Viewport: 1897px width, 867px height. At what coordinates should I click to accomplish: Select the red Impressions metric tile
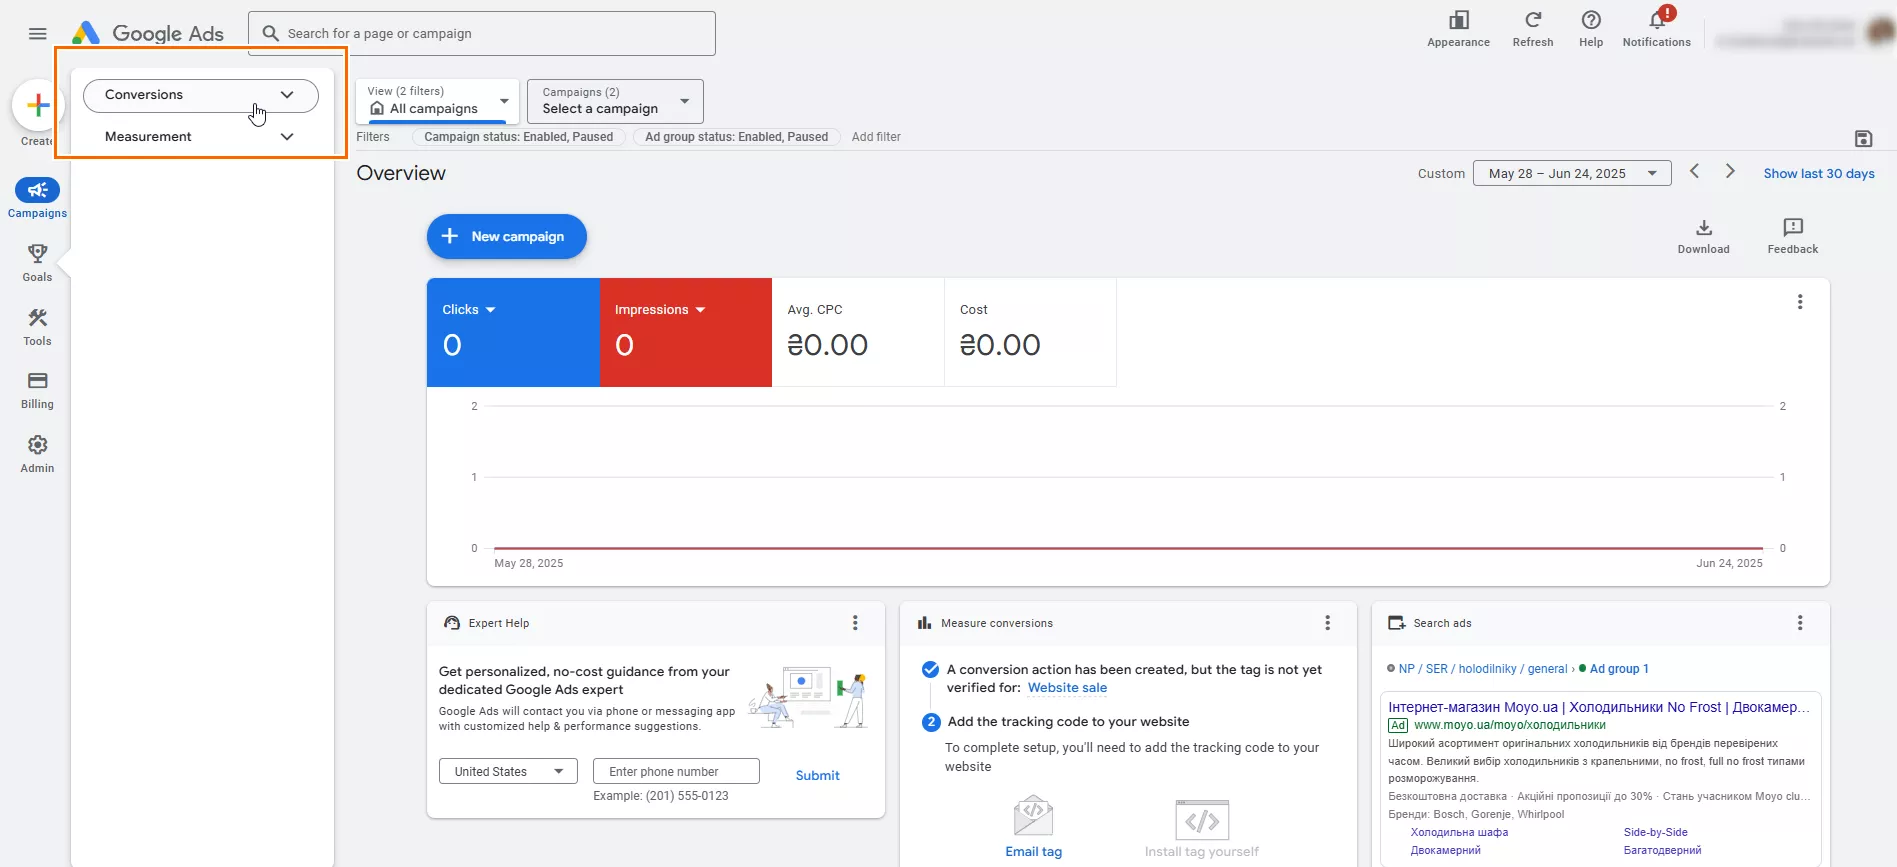685,332
